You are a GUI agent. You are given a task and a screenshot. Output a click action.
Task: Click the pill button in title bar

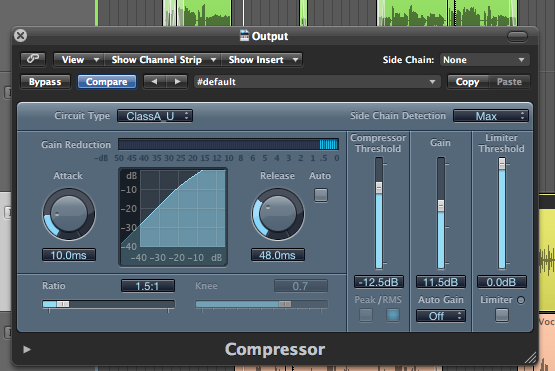point(517,36)
